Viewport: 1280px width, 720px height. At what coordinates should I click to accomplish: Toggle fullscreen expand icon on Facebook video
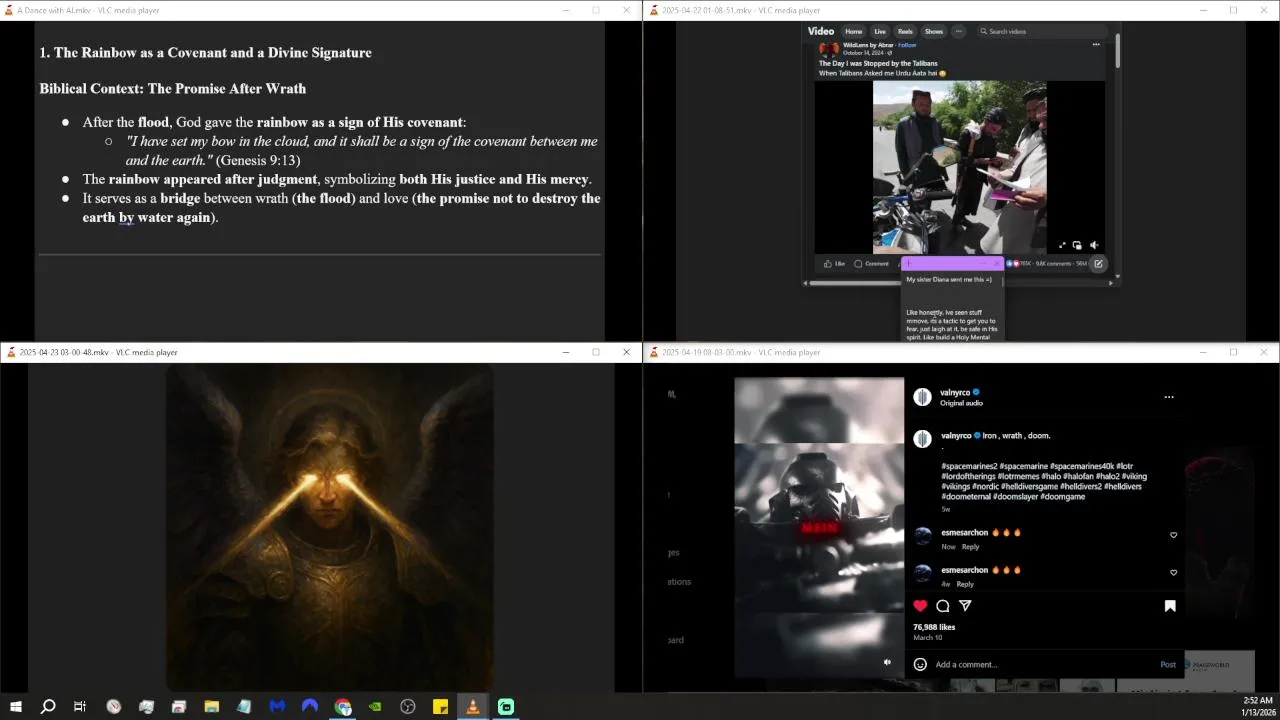[1062, 245]
